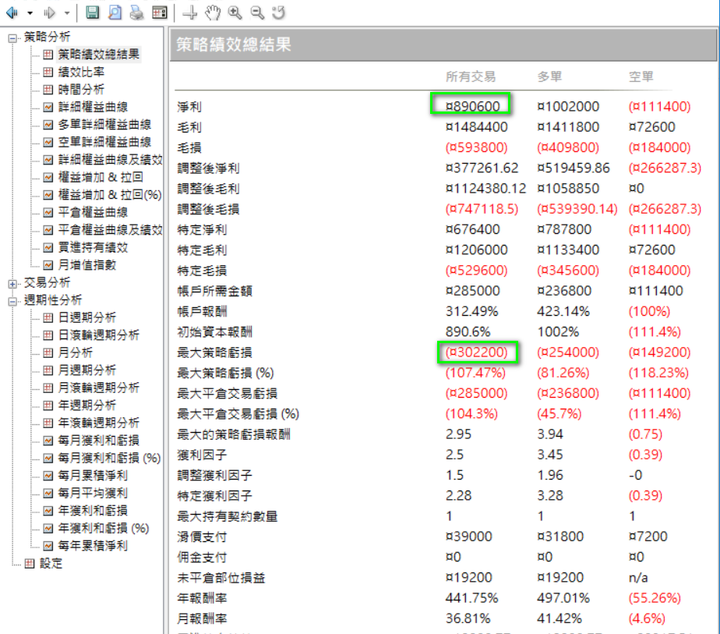The height and width of the screenshot is (634, 720).
Task: Open the Back arrow history dropdown
Action: [x=30, y=13]
